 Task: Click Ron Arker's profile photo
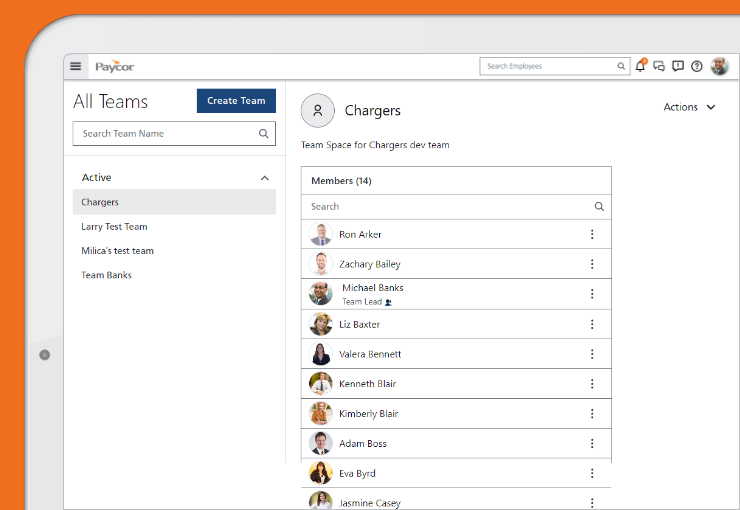320,234
